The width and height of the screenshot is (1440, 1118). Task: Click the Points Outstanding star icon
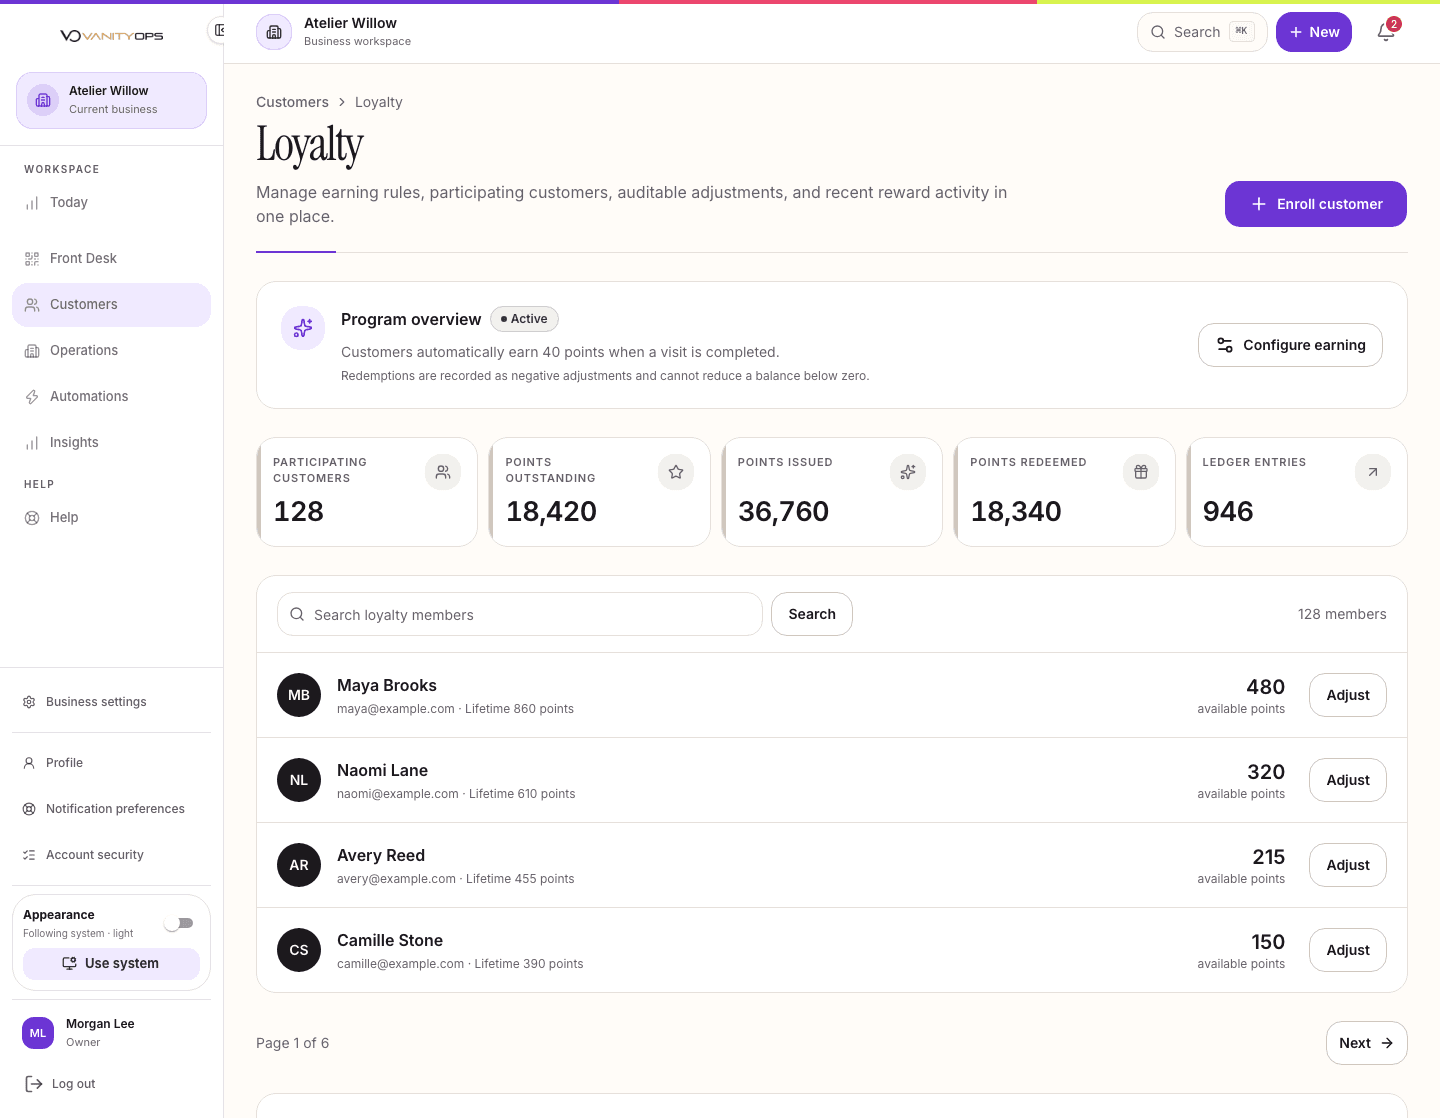point(676,472)
